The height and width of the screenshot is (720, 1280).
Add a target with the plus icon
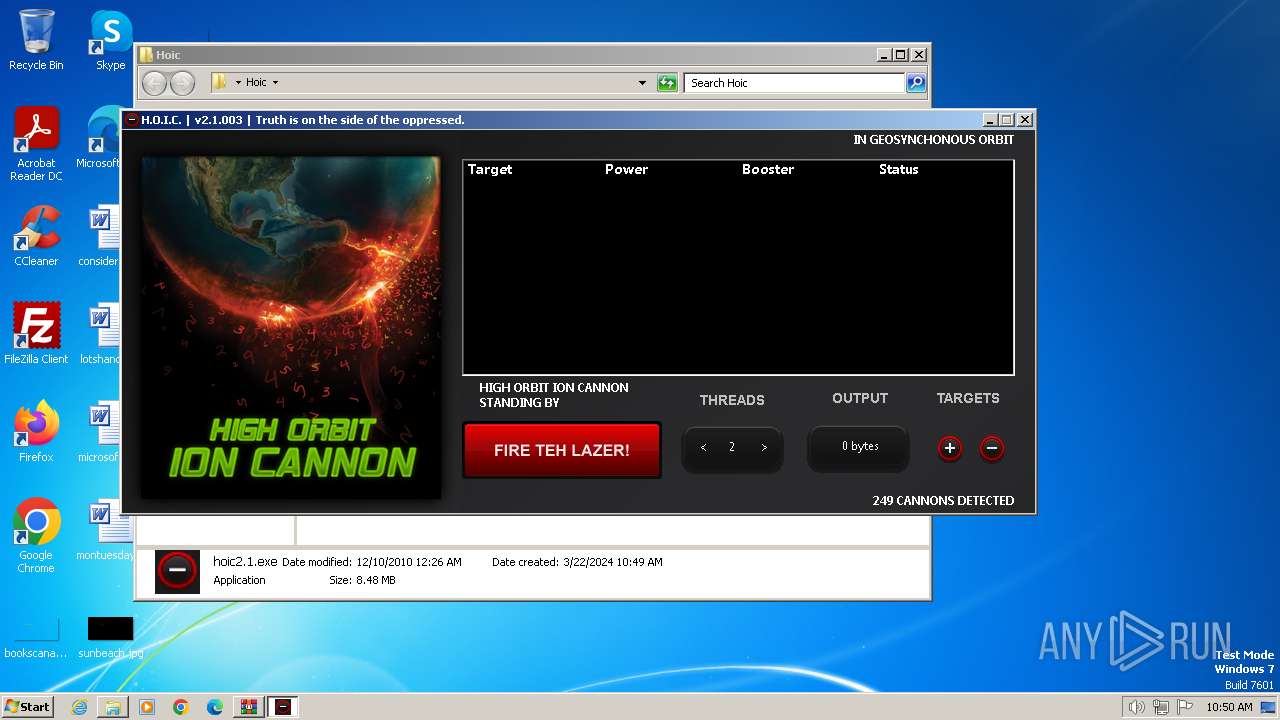click(x=950, y=448)
